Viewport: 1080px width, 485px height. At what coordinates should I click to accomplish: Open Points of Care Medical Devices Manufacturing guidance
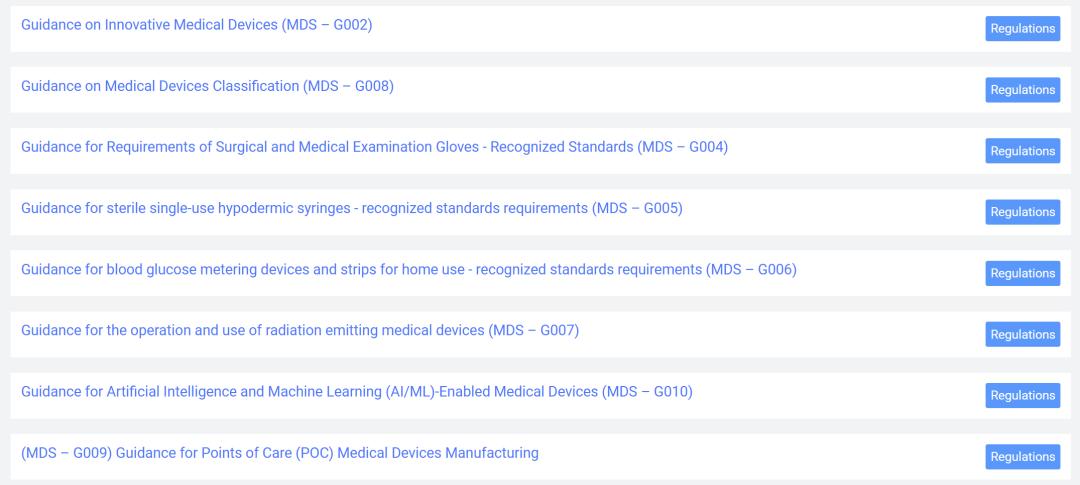point(280,453)
